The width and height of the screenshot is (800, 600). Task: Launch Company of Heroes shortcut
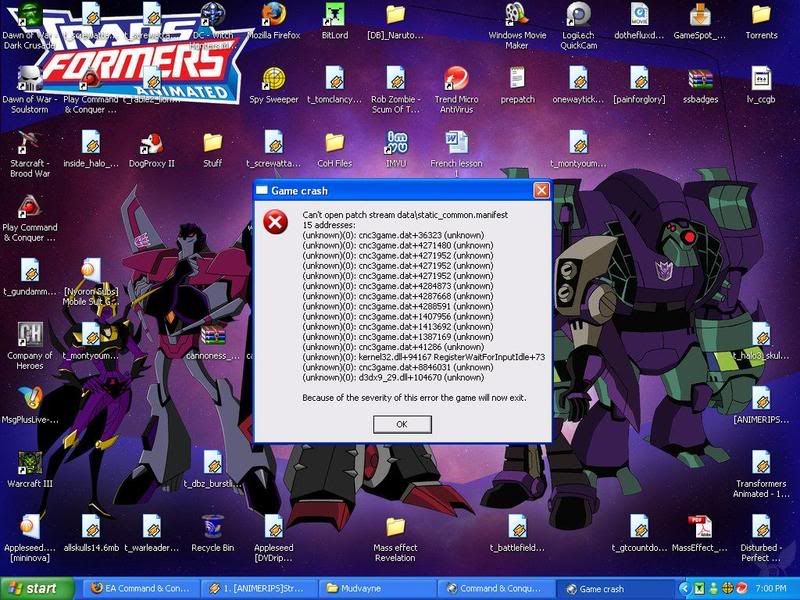(x=30, y=335)
